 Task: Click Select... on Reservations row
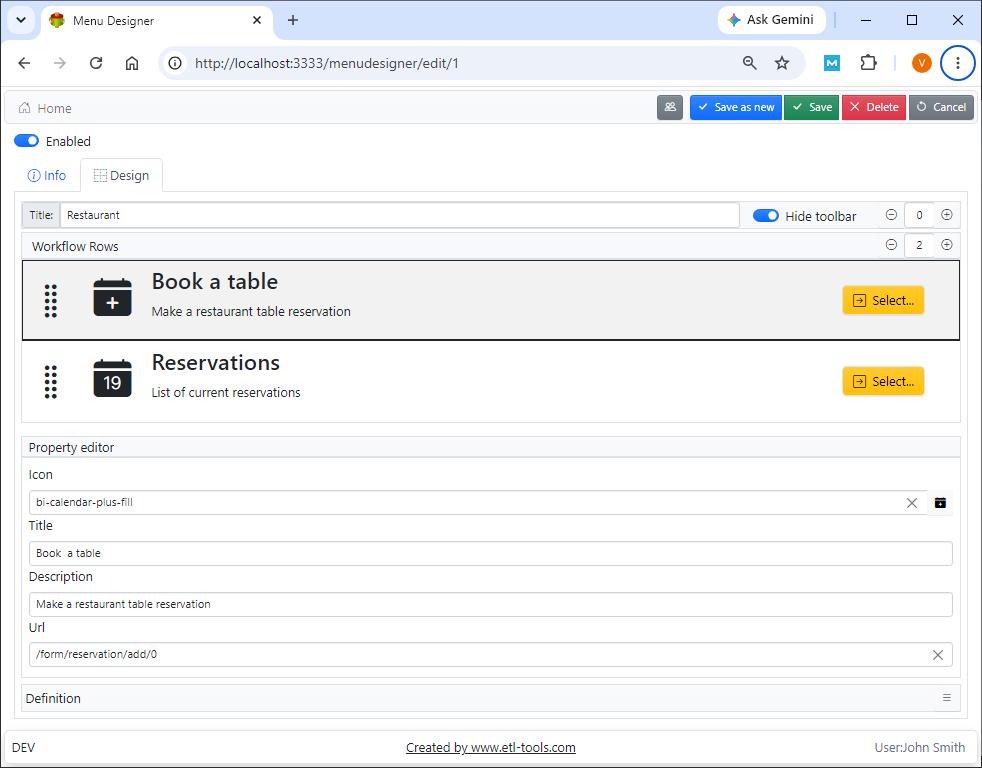tap(883, 381)
